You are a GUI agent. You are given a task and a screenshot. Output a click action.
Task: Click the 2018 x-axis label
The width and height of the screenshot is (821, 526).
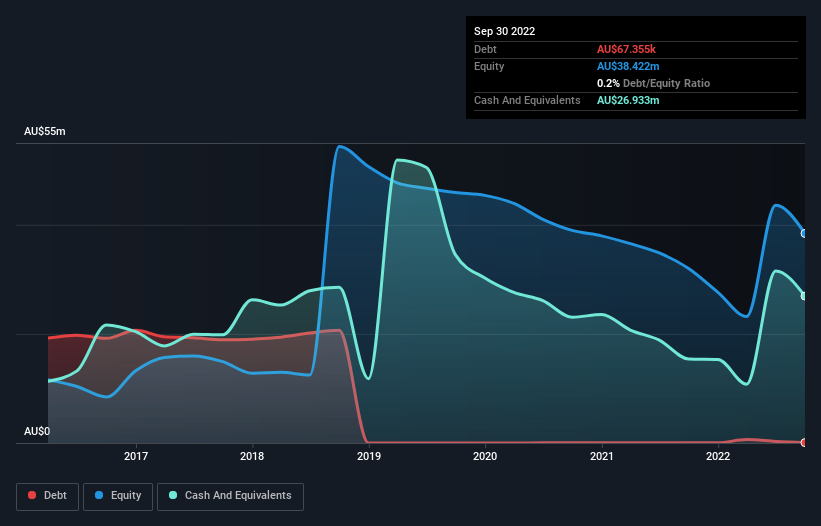252,456
